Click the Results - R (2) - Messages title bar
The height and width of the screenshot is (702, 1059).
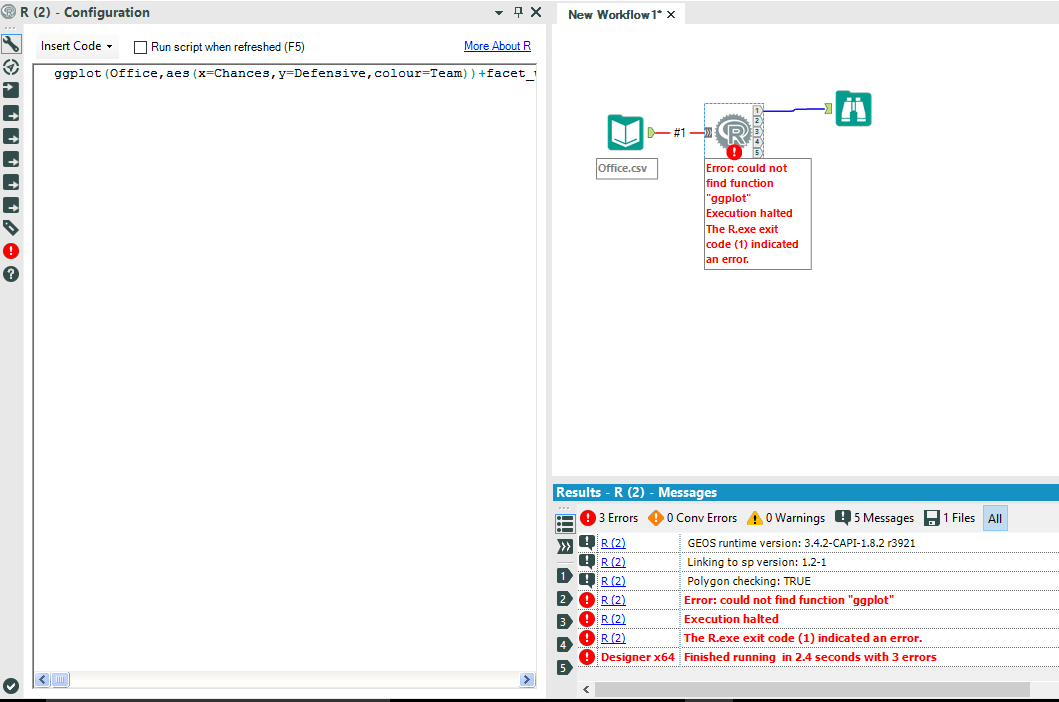[806, 492]
